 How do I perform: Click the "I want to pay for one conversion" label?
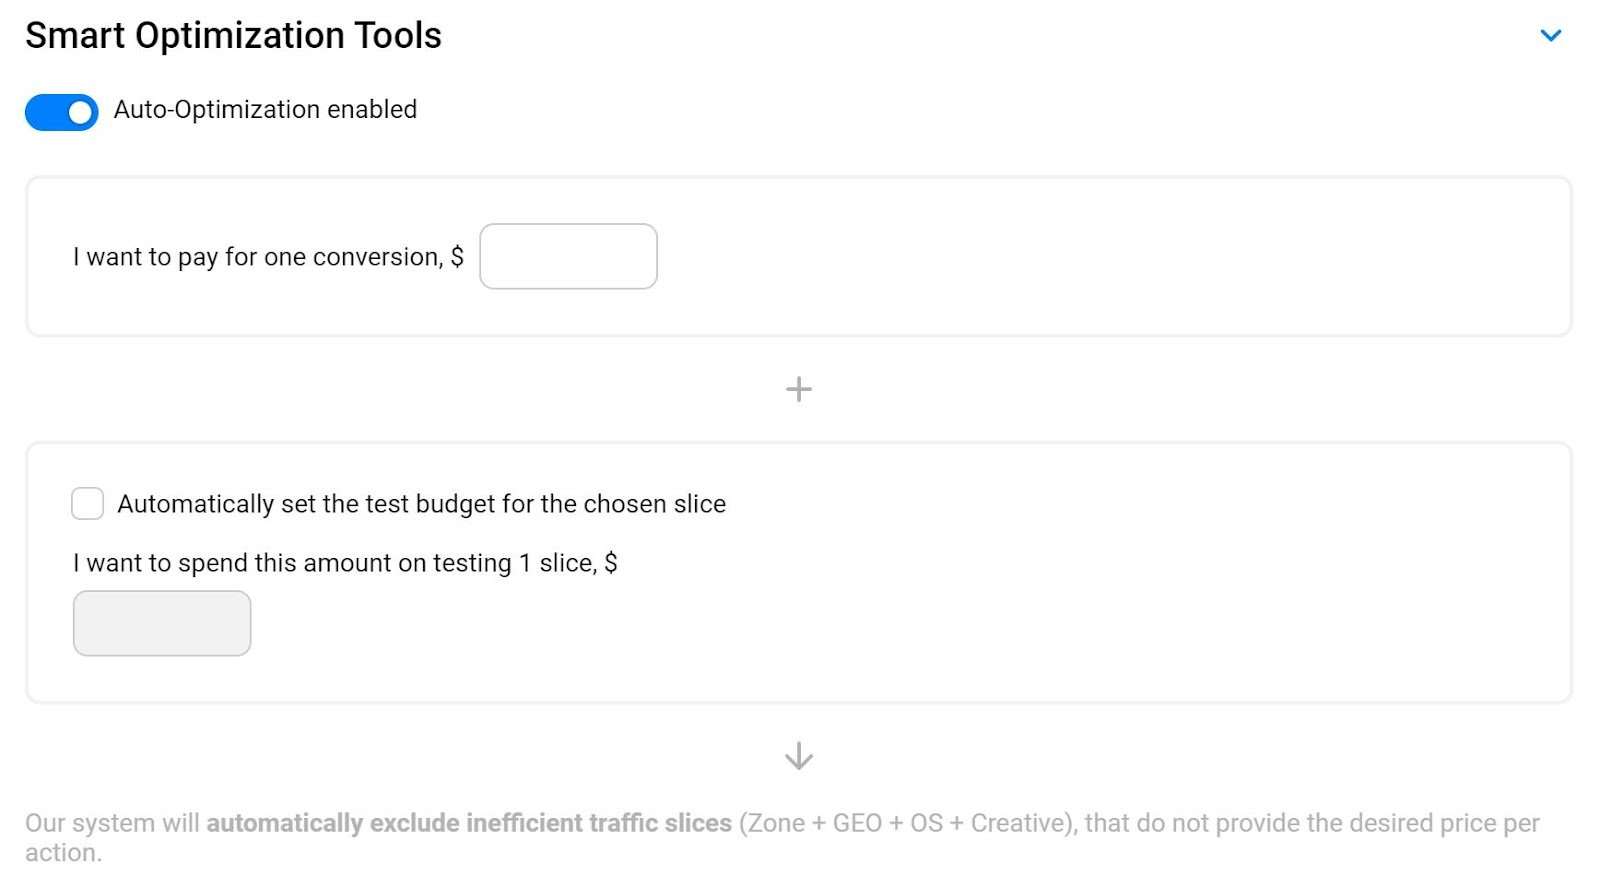click(268, 257)
